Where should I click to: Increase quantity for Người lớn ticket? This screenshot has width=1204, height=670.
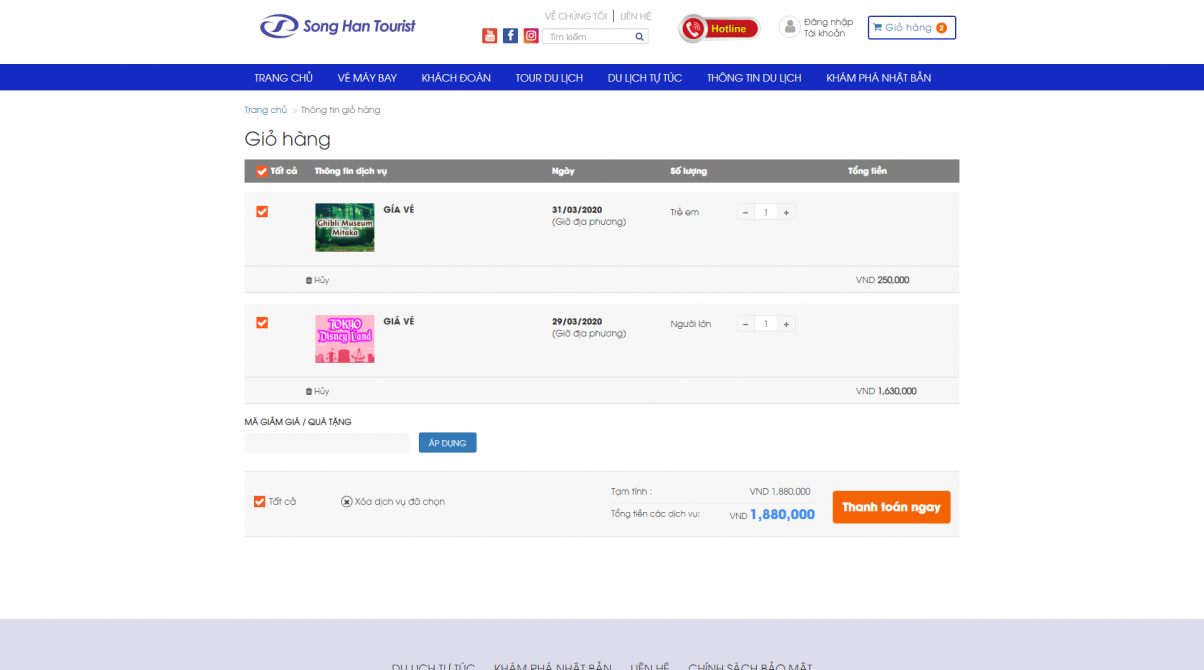click(787, 324)
